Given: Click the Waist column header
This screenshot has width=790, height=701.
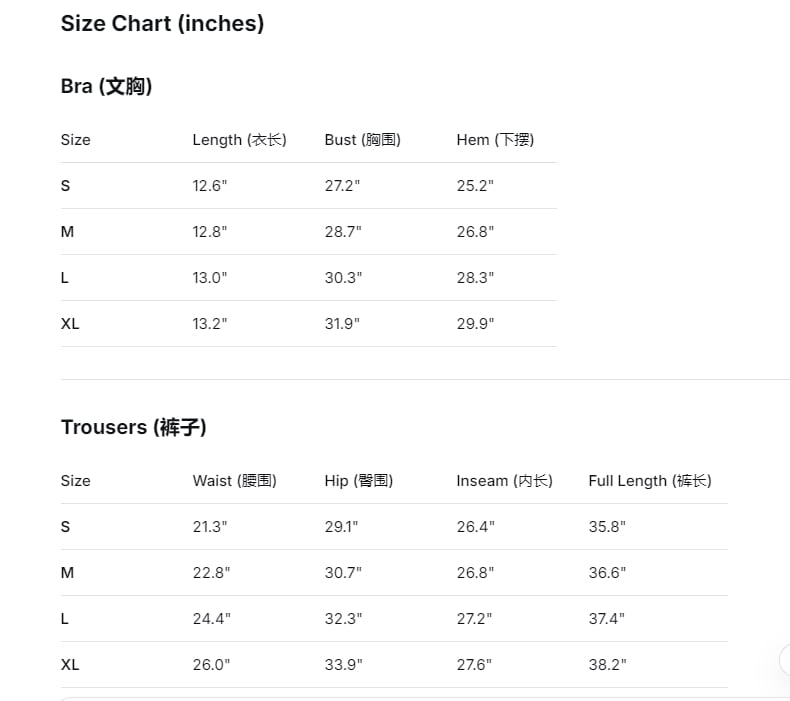Looking at the screenshot, I should tap(235, 481).
